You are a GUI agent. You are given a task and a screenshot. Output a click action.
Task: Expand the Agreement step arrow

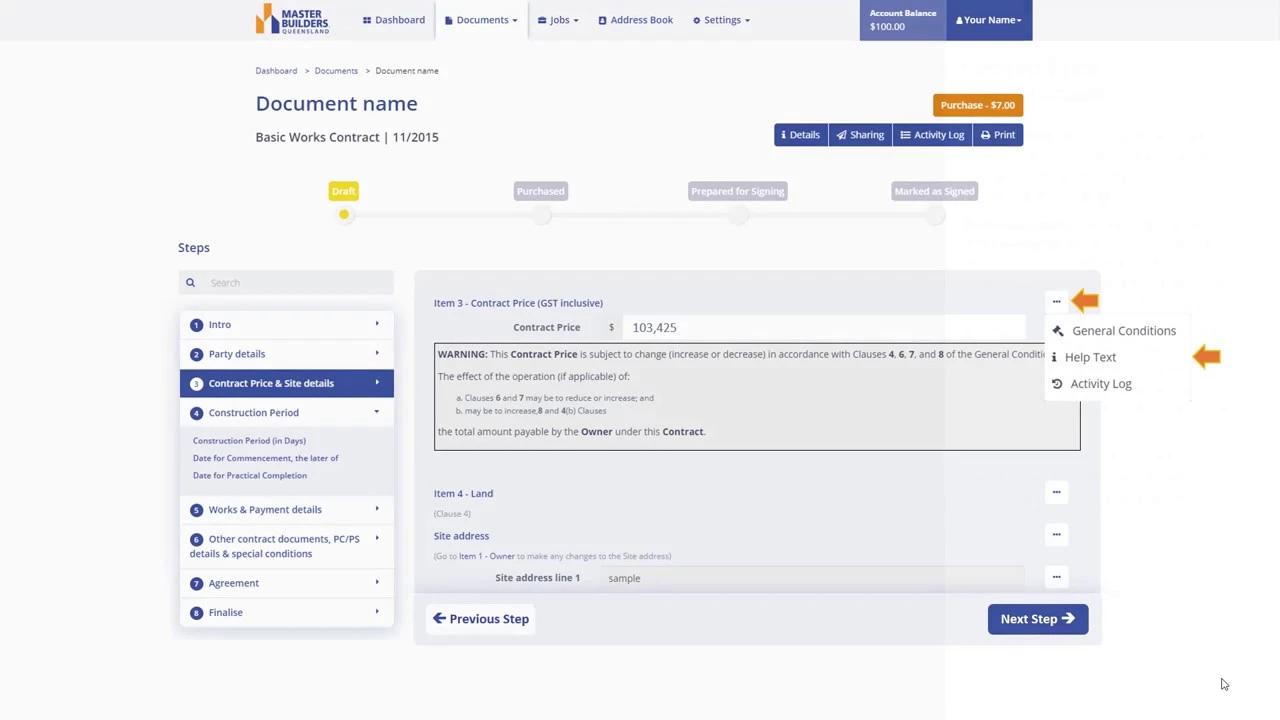pos(377,582)
